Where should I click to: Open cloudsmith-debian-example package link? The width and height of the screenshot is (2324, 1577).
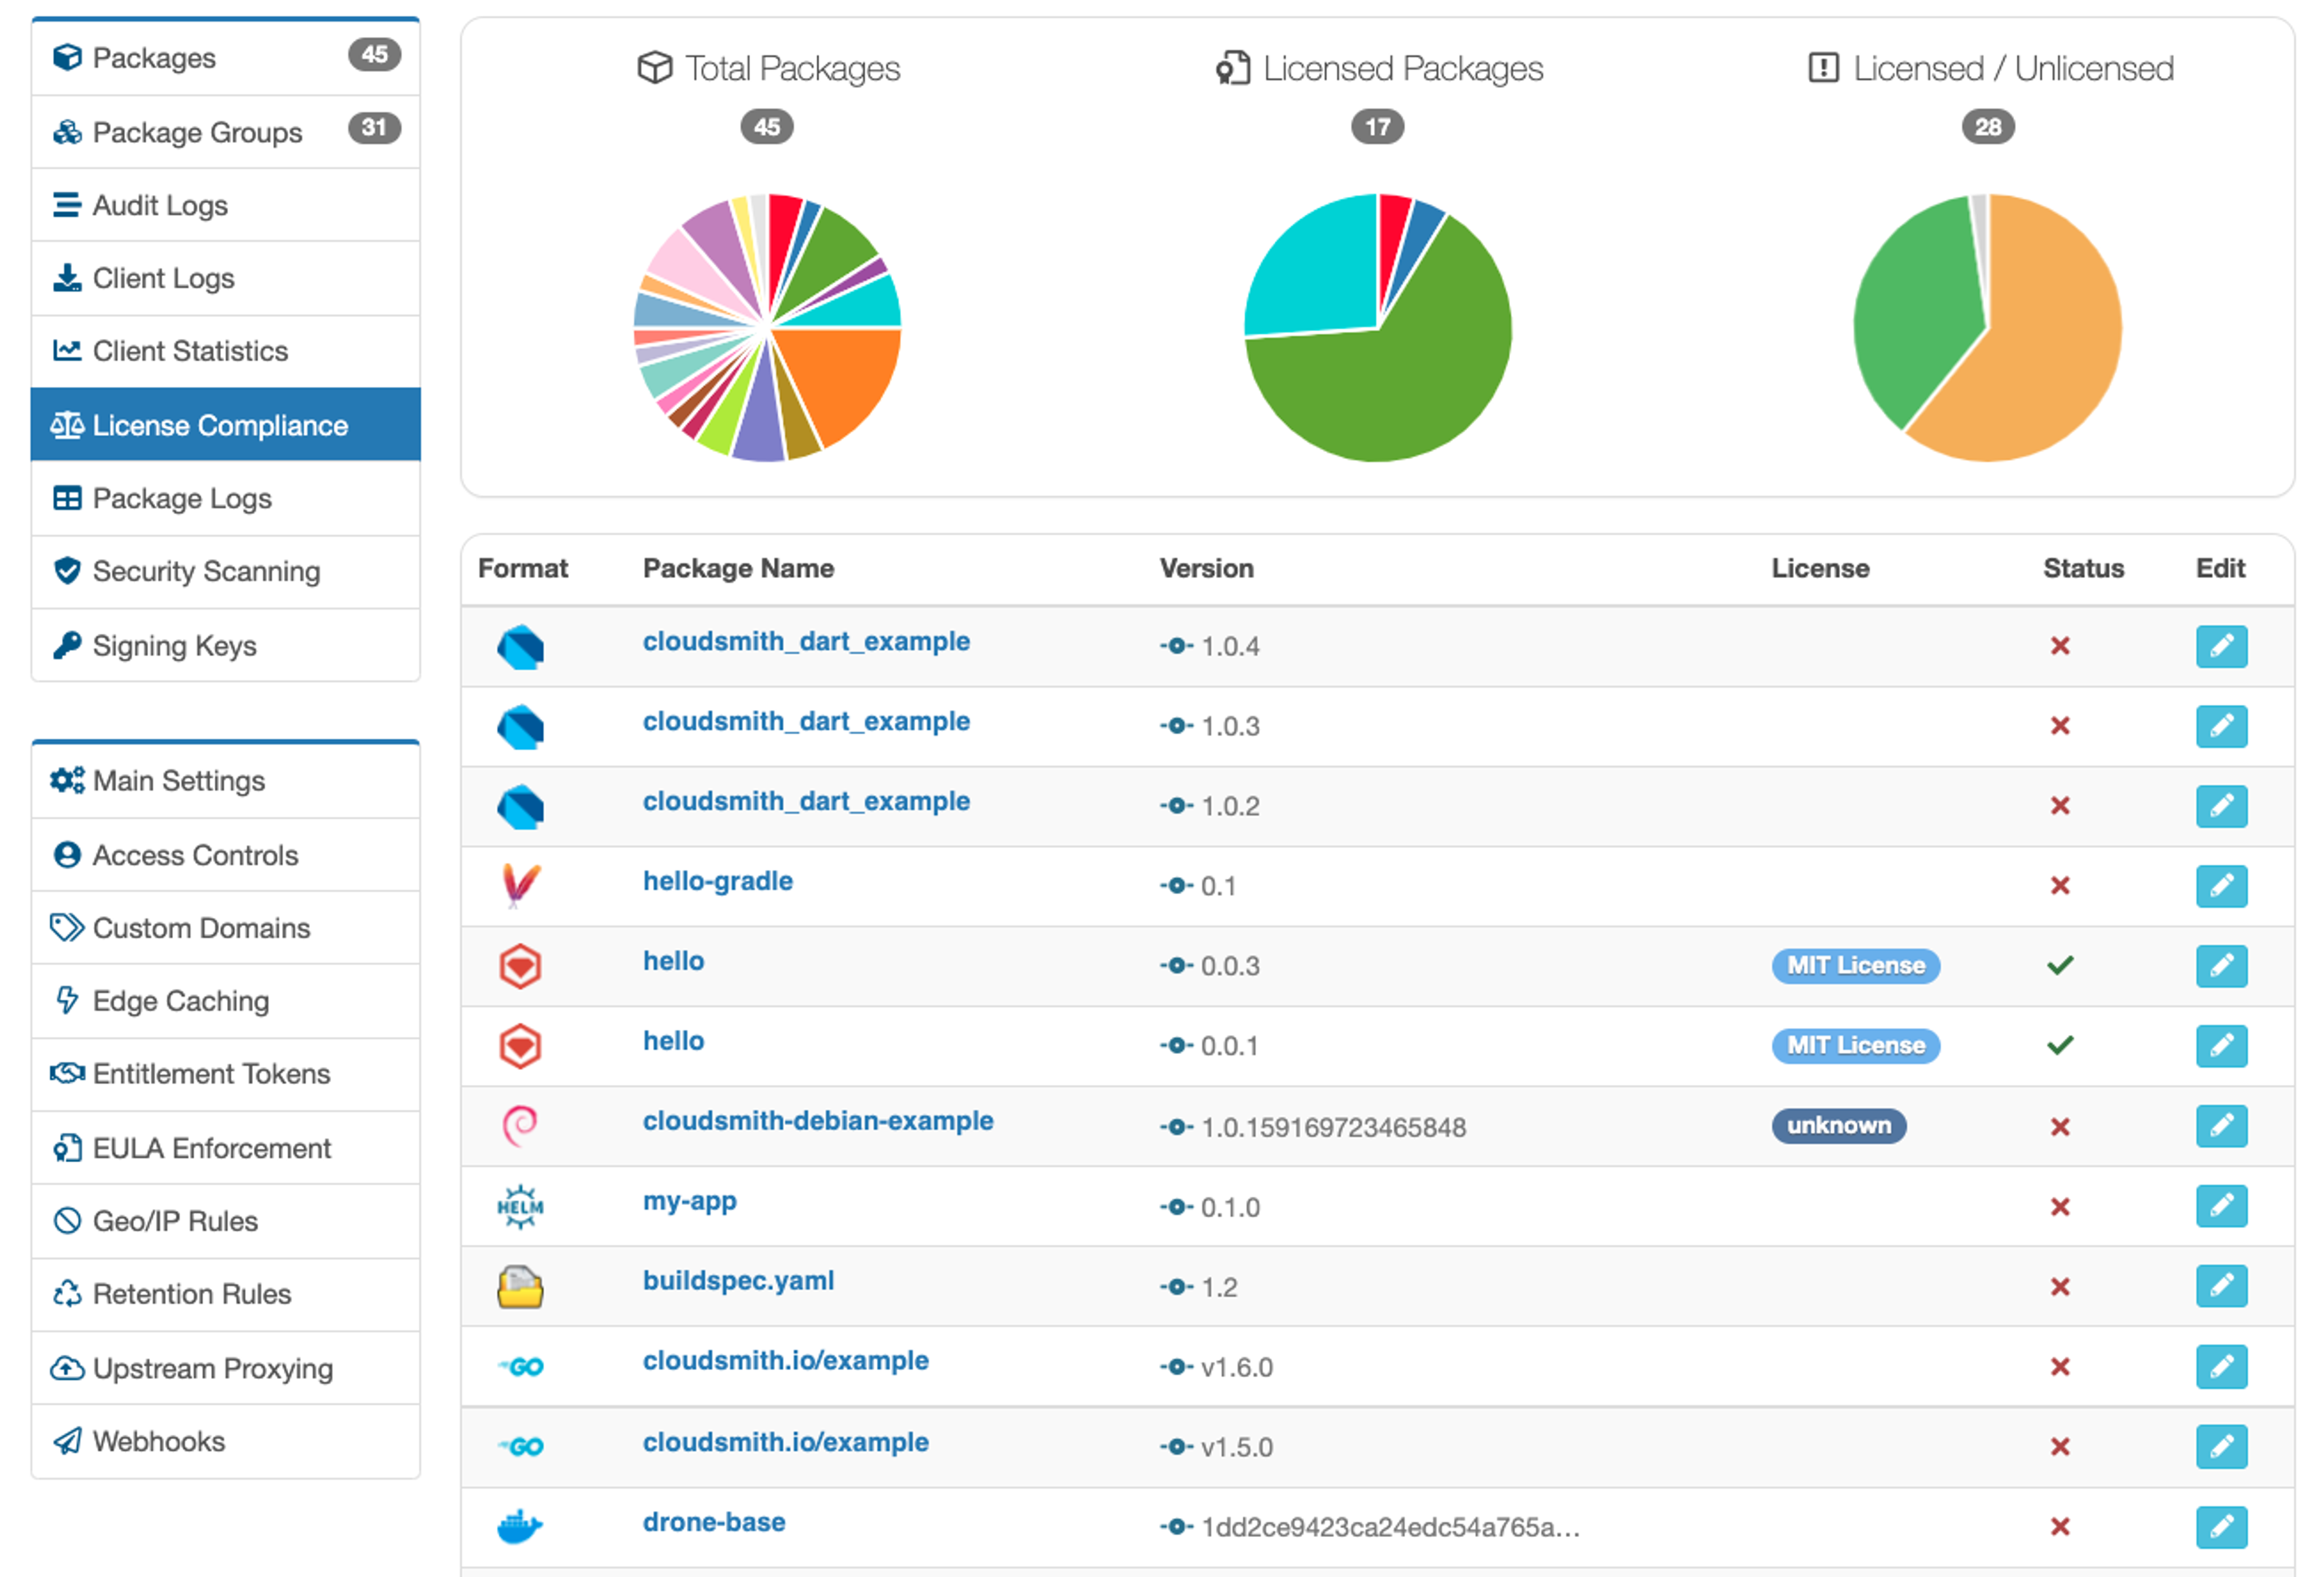click(x=818, y=1121)
